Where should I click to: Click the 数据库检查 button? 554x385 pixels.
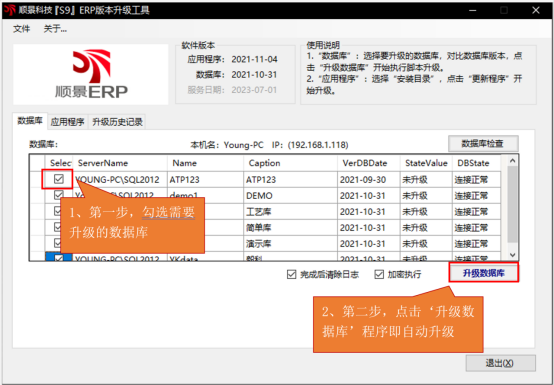(483, 144)
